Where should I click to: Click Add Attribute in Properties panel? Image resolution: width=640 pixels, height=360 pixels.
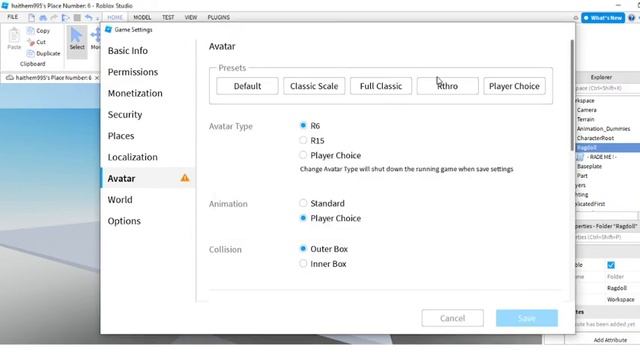pos(610,340)
